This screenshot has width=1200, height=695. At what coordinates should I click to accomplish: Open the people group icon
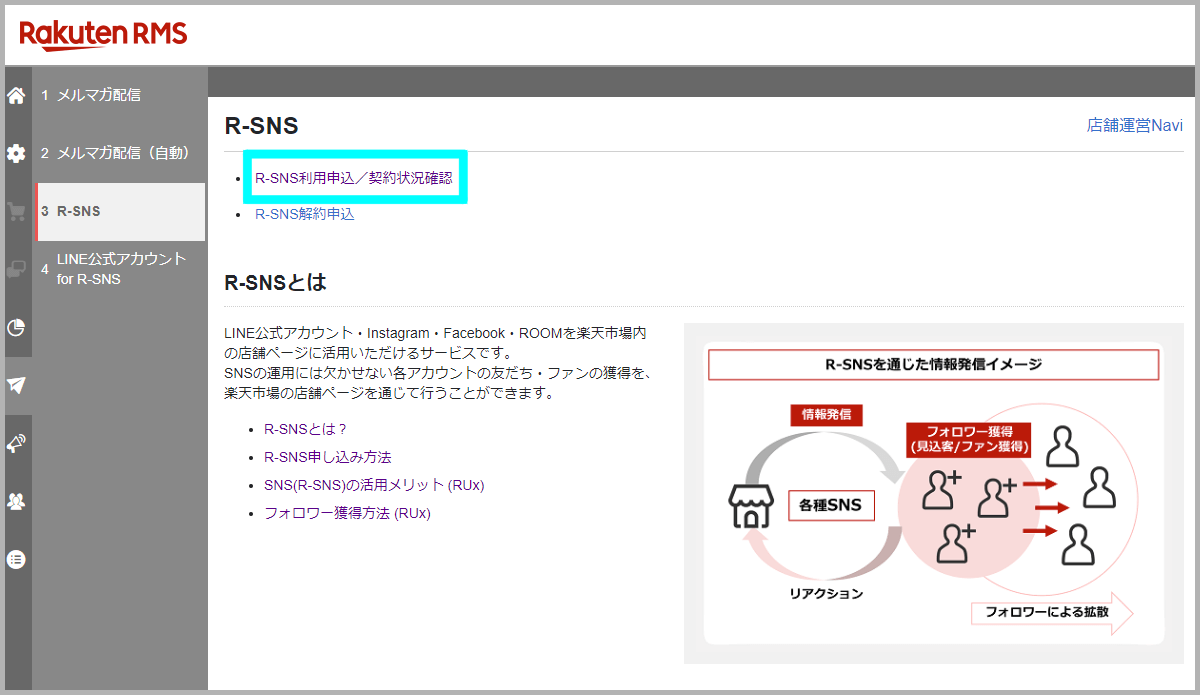[16, 501]
